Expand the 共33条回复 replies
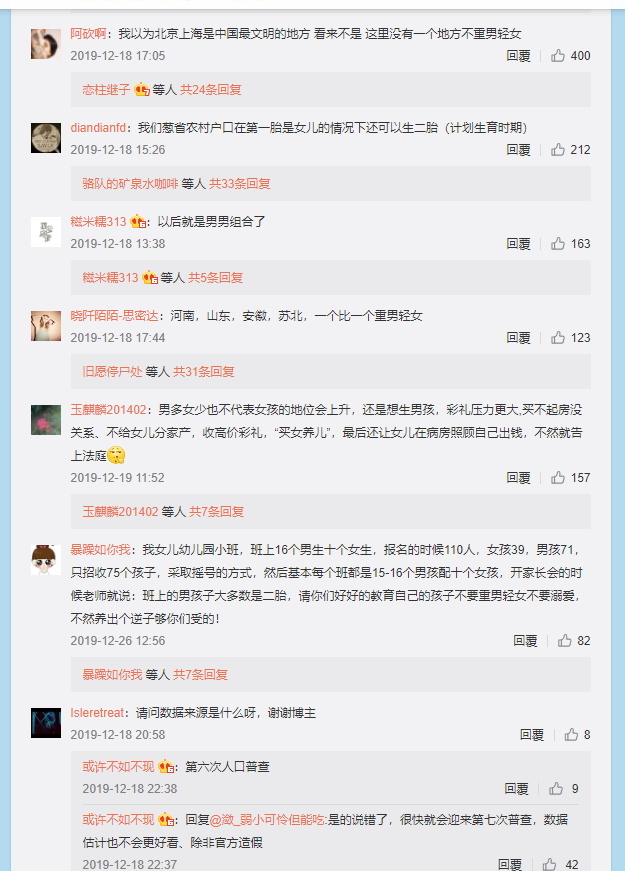Image resolution: width=625 pixels, height=871 pixels. [x=239, y=183]
